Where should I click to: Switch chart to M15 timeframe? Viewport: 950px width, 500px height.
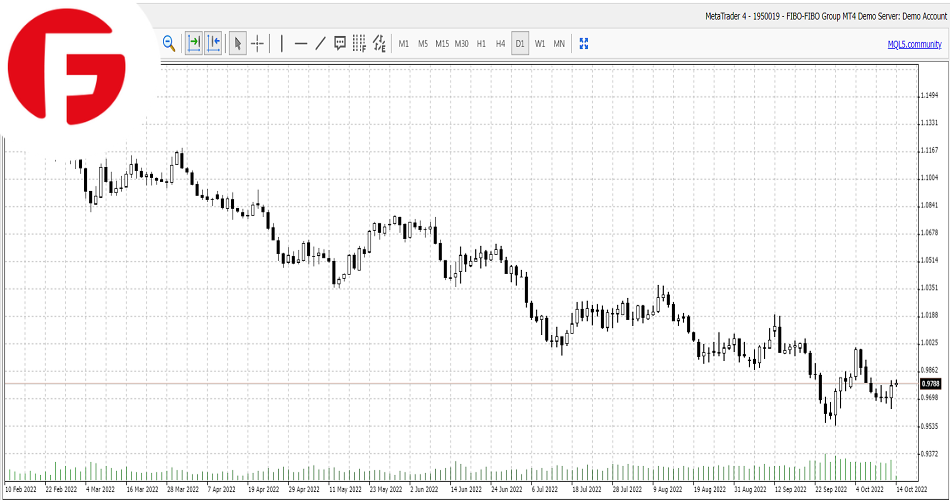pyautogui.click(x=442, y=44)
